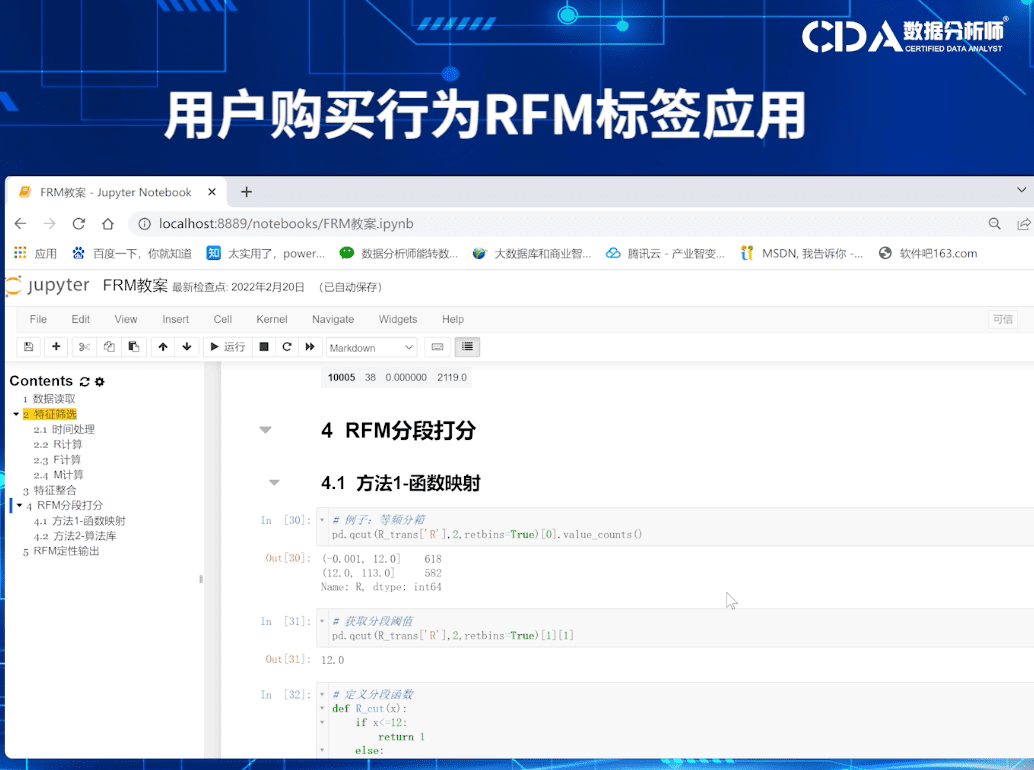Restart kernel and rerun all fast-forward icon
Viewport: 1034px width, 770px height.
click(x=310, y=347)
